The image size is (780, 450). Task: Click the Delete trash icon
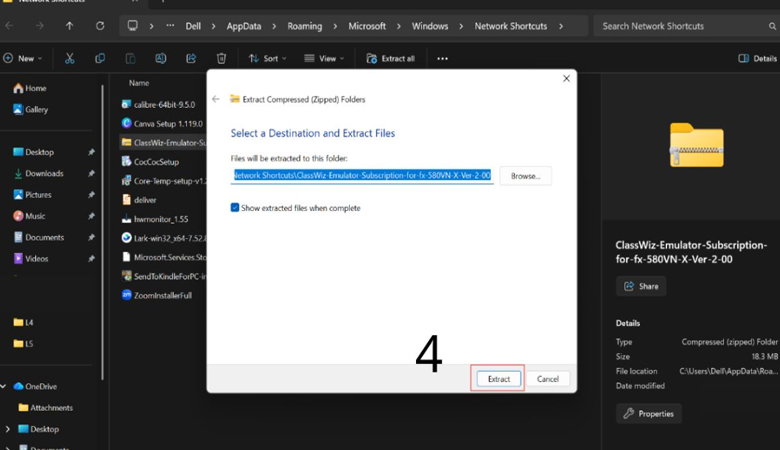point(221,59)
